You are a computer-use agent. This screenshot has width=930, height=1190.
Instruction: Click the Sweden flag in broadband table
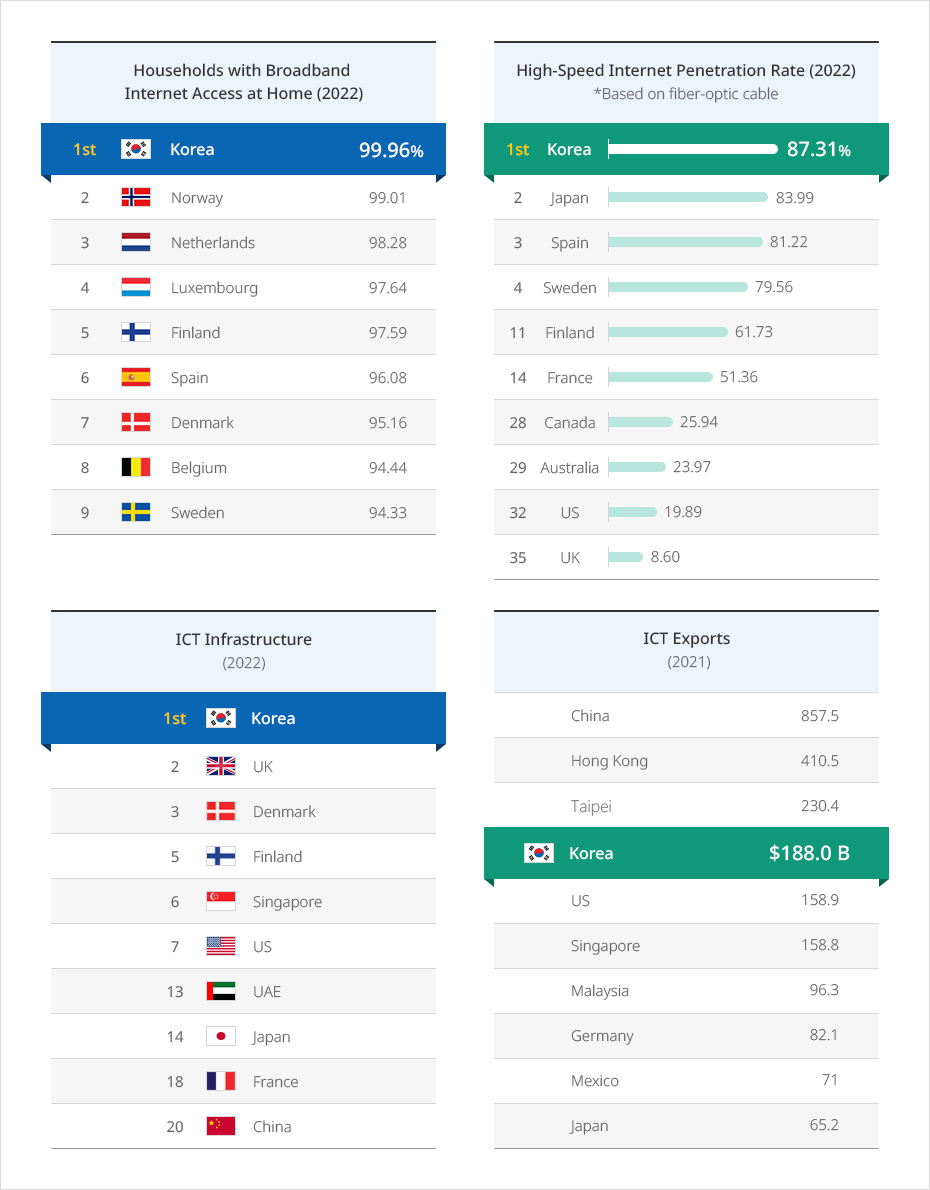136,512
